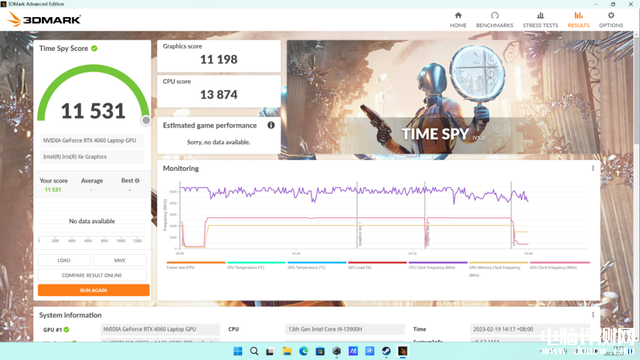Click the gauge end knob on score arc

click(x=146, y=120)
